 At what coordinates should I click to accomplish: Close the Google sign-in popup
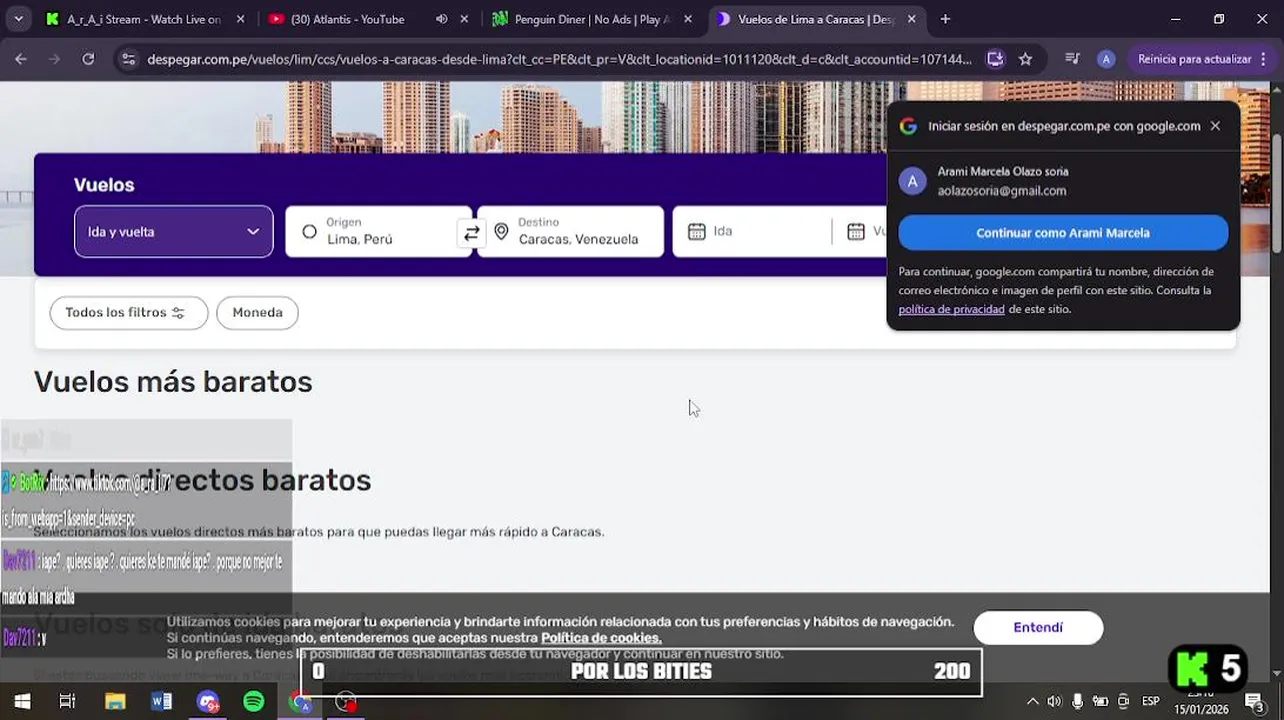pos(1215,126)
